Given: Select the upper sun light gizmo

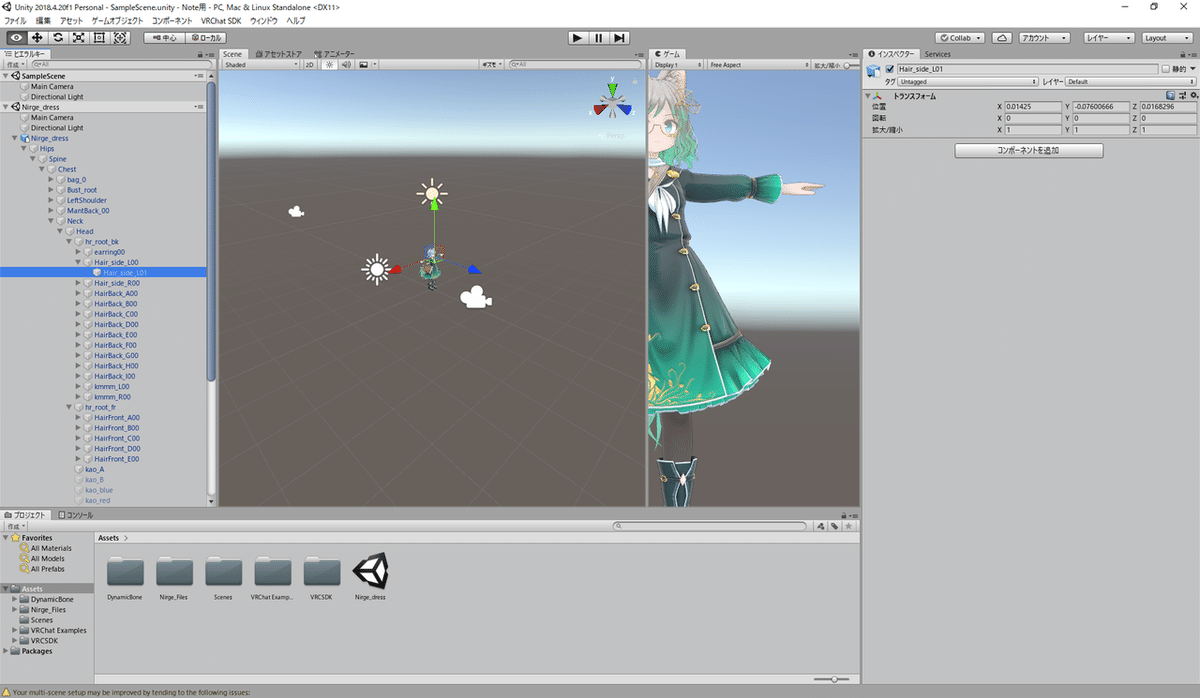Looking at the screenshot, I should click(x=432, y=193).
